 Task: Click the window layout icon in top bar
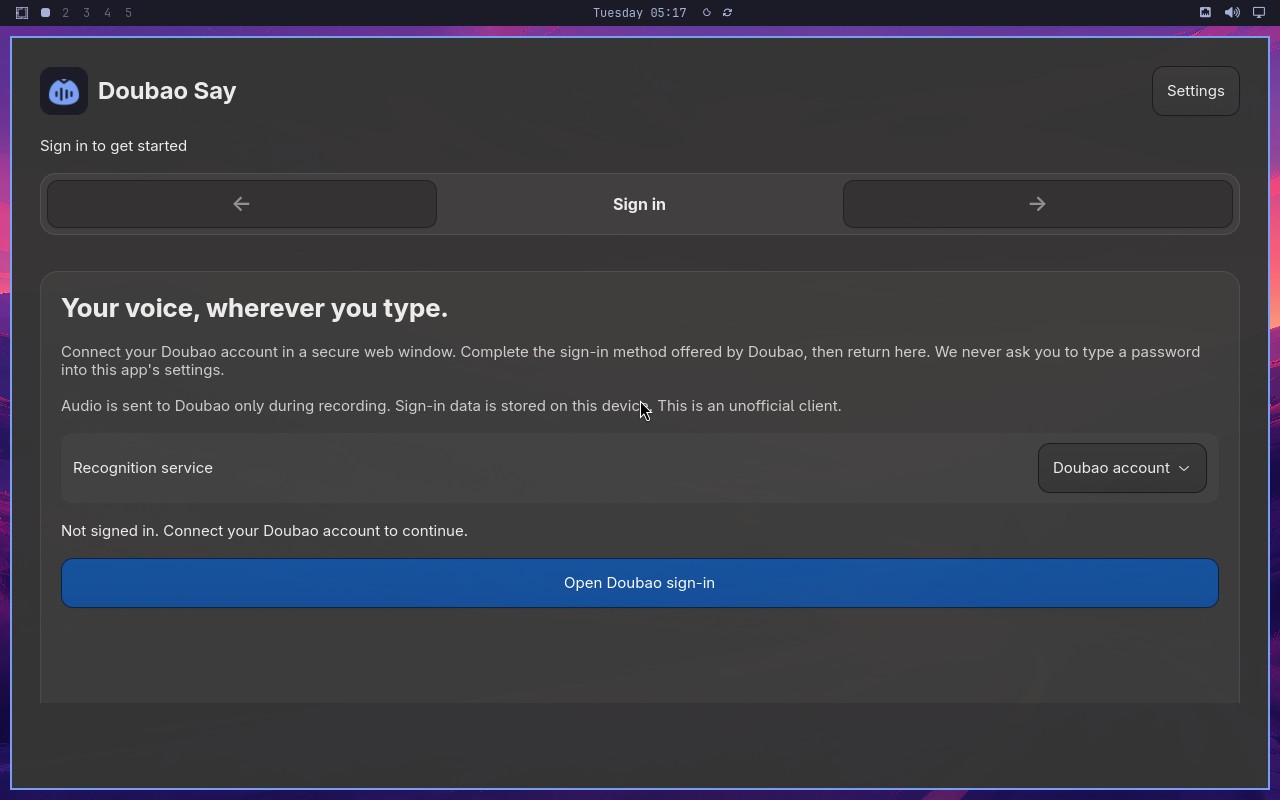[22, 13]
